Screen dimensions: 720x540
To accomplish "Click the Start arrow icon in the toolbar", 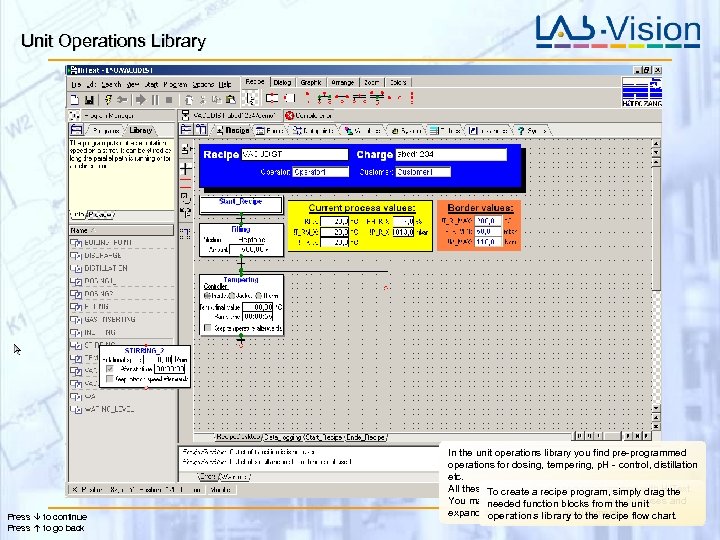I will [x=141, y=99].
